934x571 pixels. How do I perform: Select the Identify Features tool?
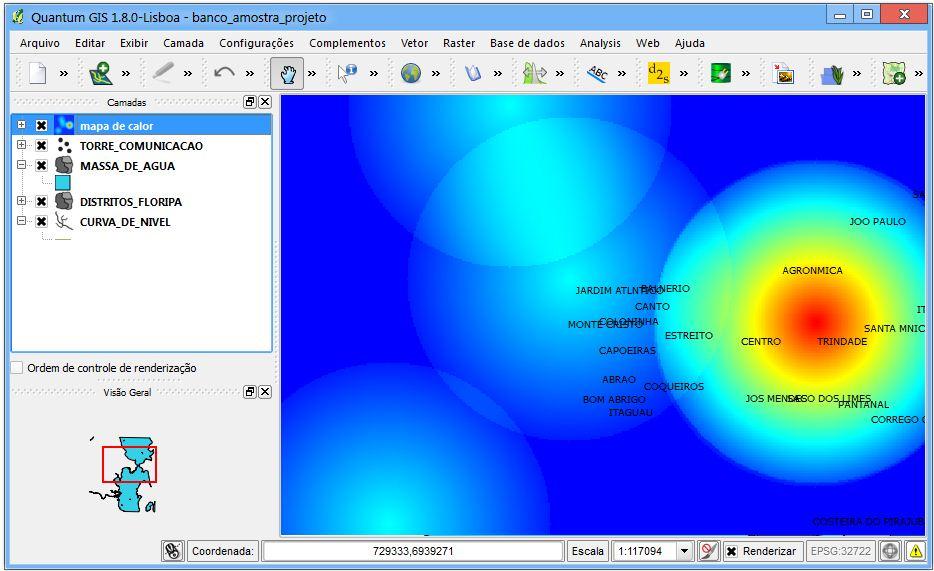[347, 73]
